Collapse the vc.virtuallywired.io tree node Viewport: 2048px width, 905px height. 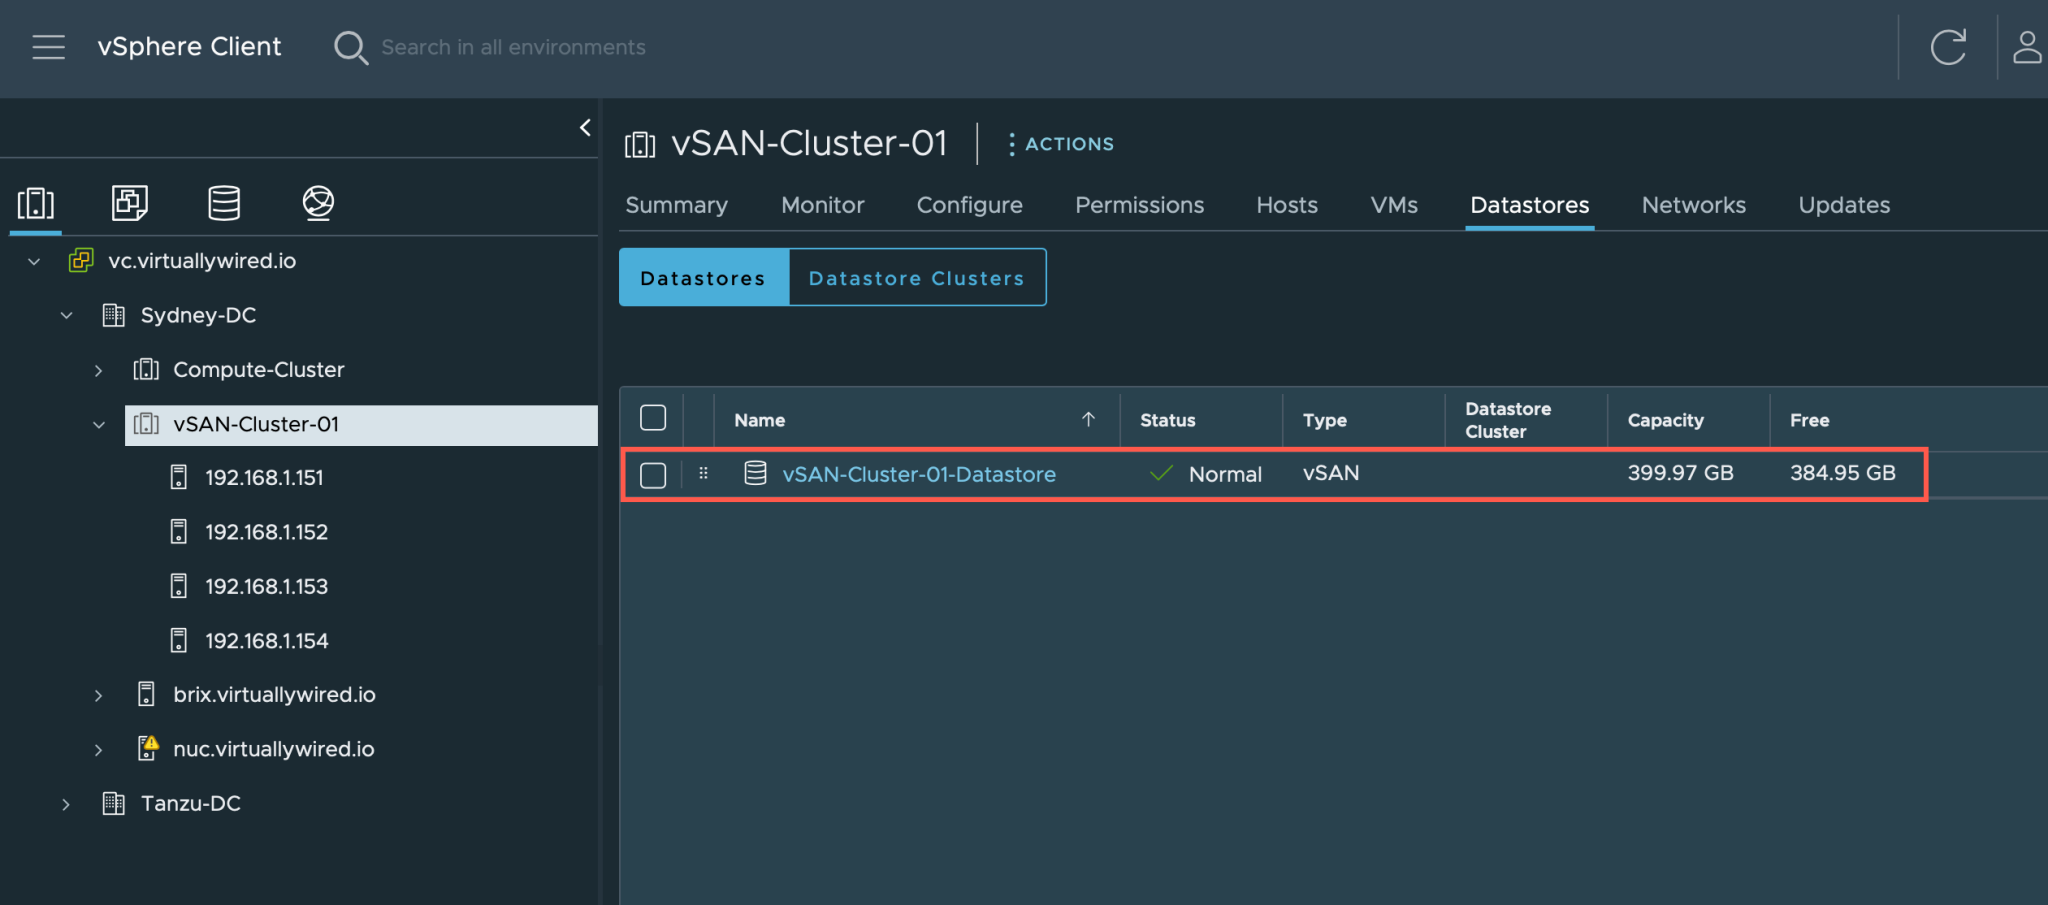(x=34, y=261)
